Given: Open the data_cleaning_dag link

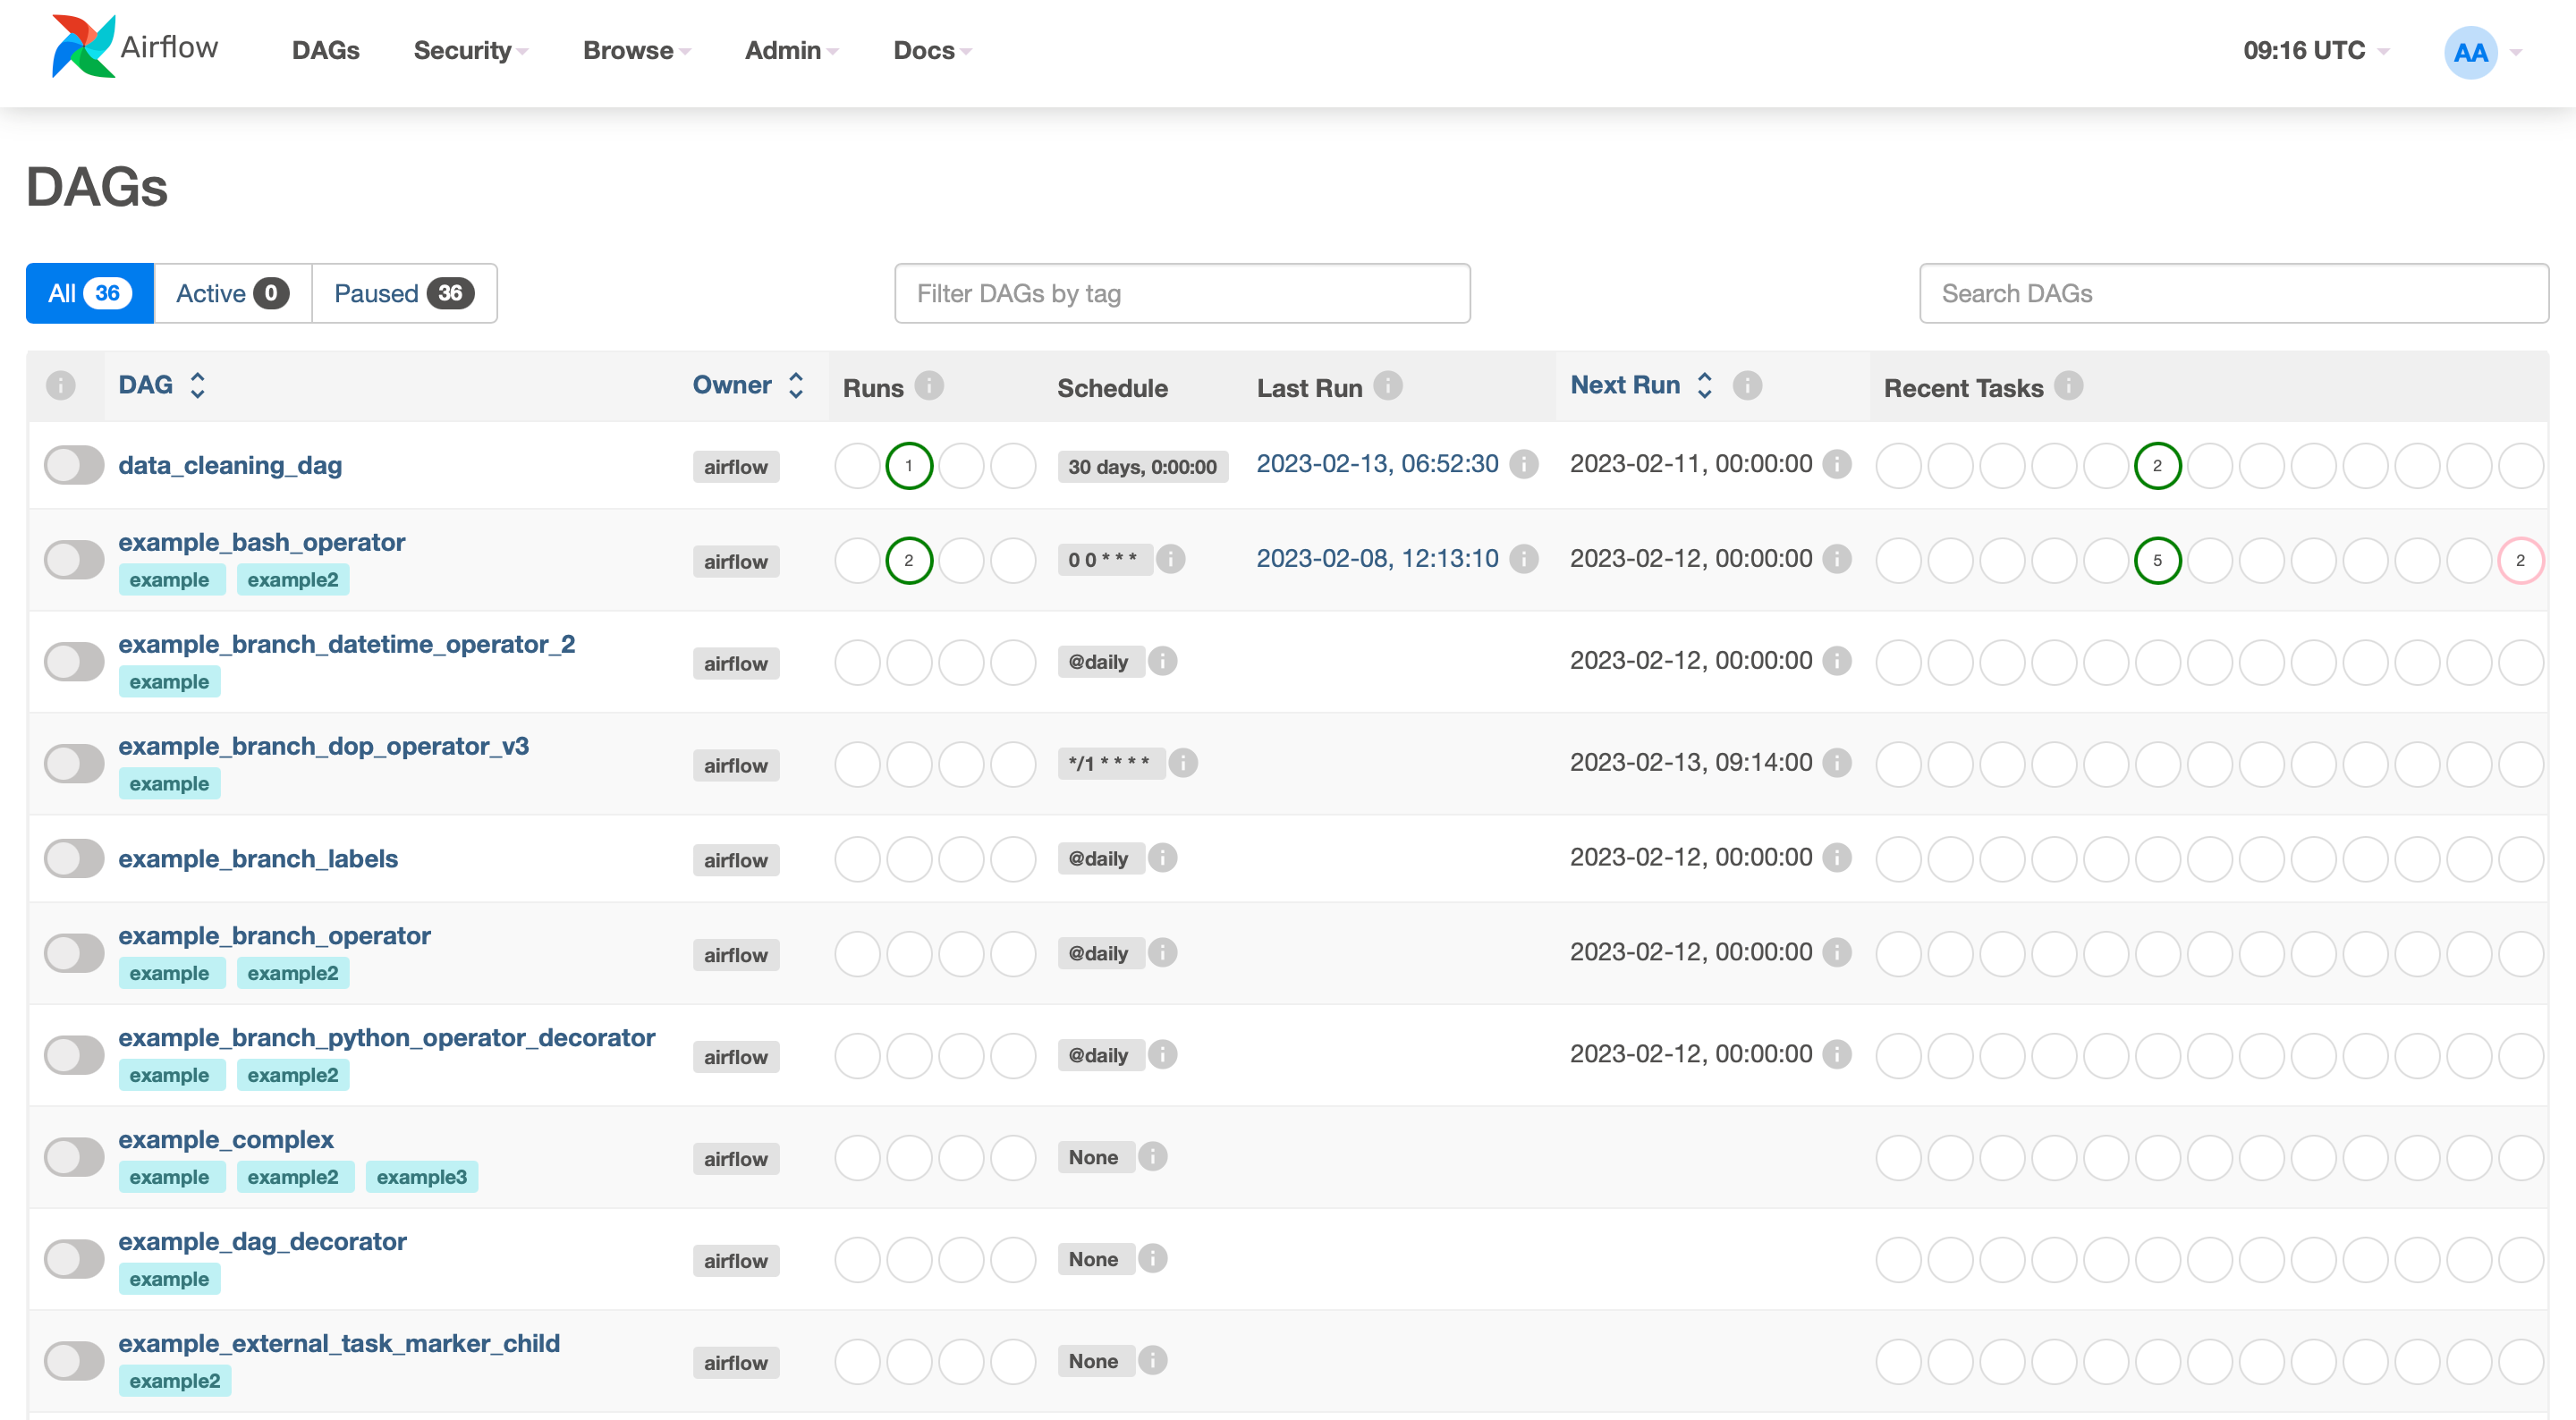Looking at the screenshot, I should (230, 465).
